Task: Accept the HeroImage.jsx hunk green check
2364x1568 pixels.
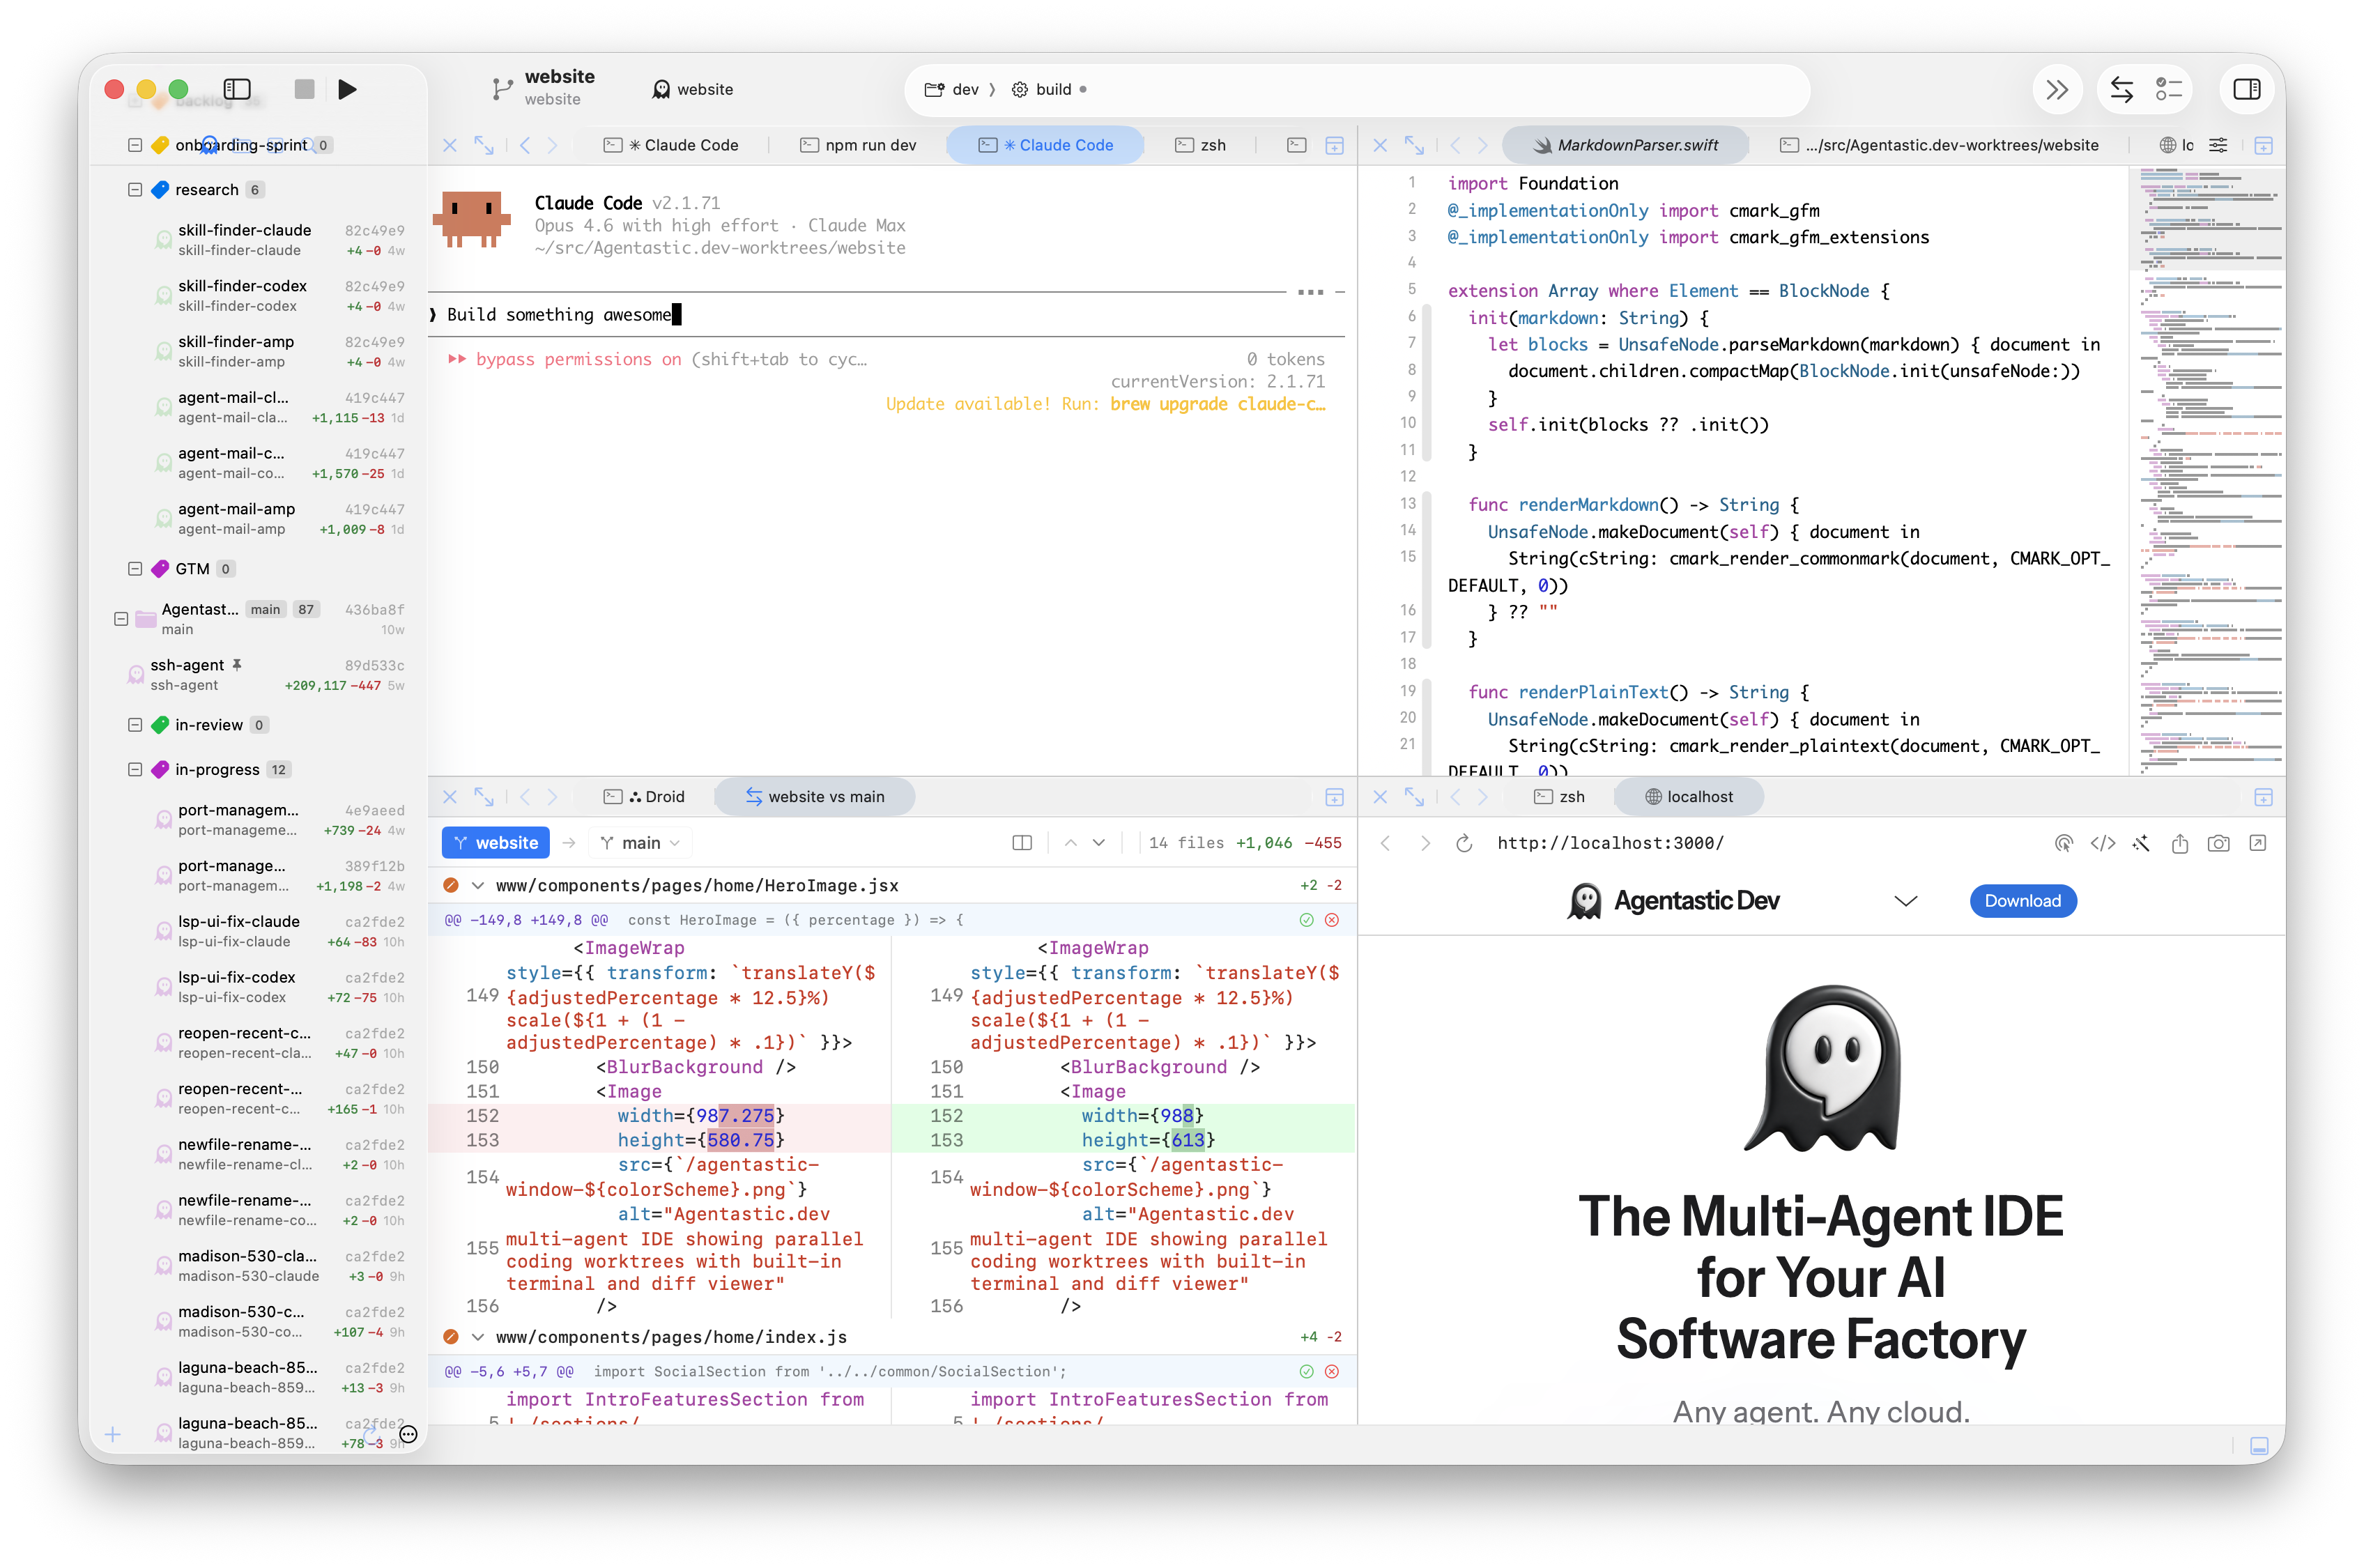Action: click(x=1306, y=920)
